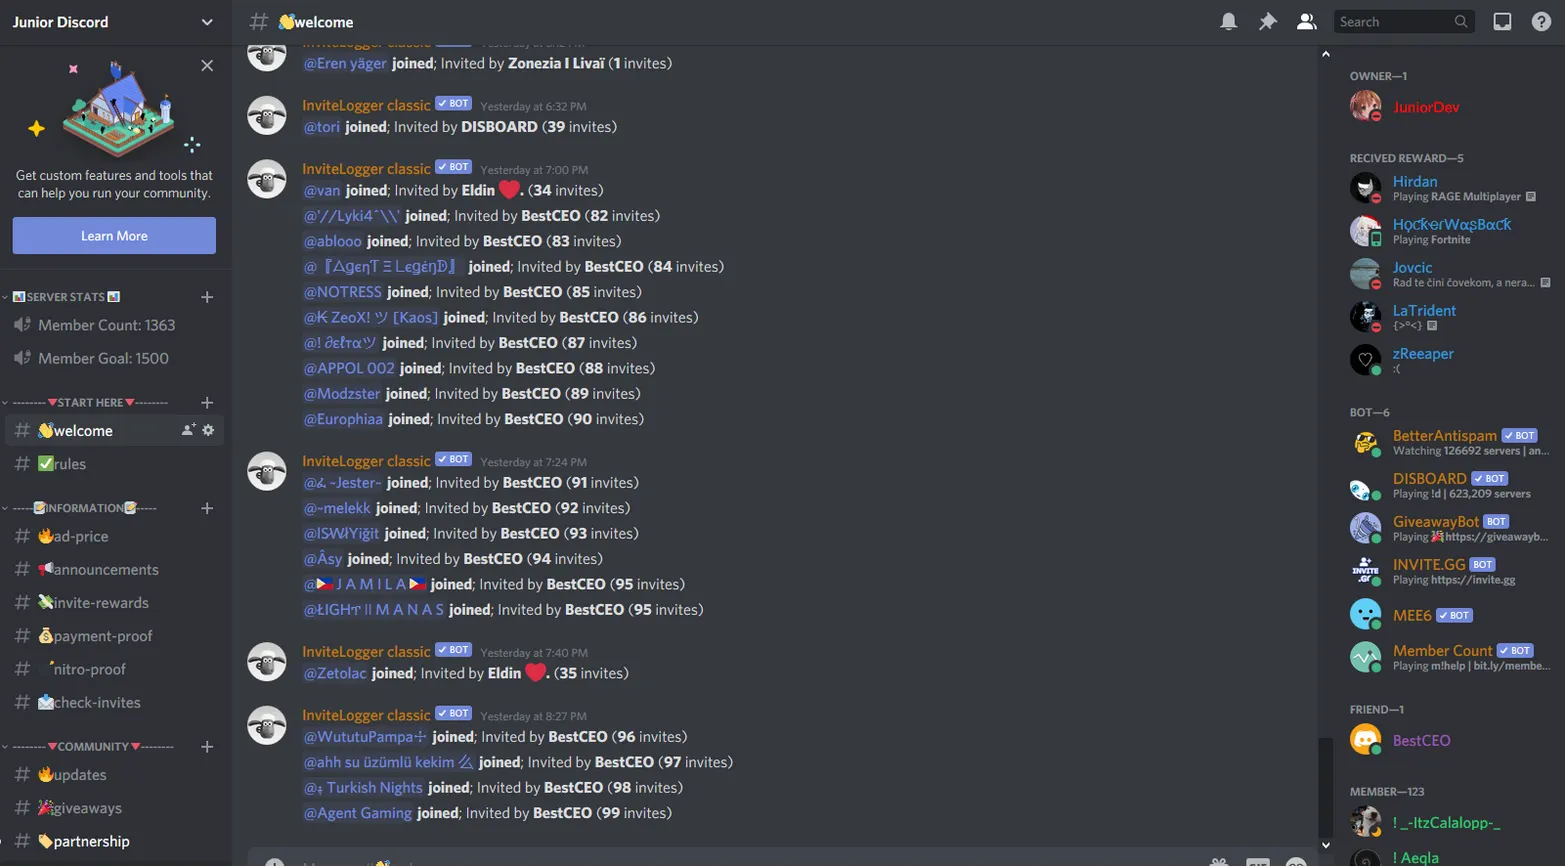Edit welcome channel settings gear
Viewport: 1565px width, 867px height.
pyautogui.click(x=208, y=430)
